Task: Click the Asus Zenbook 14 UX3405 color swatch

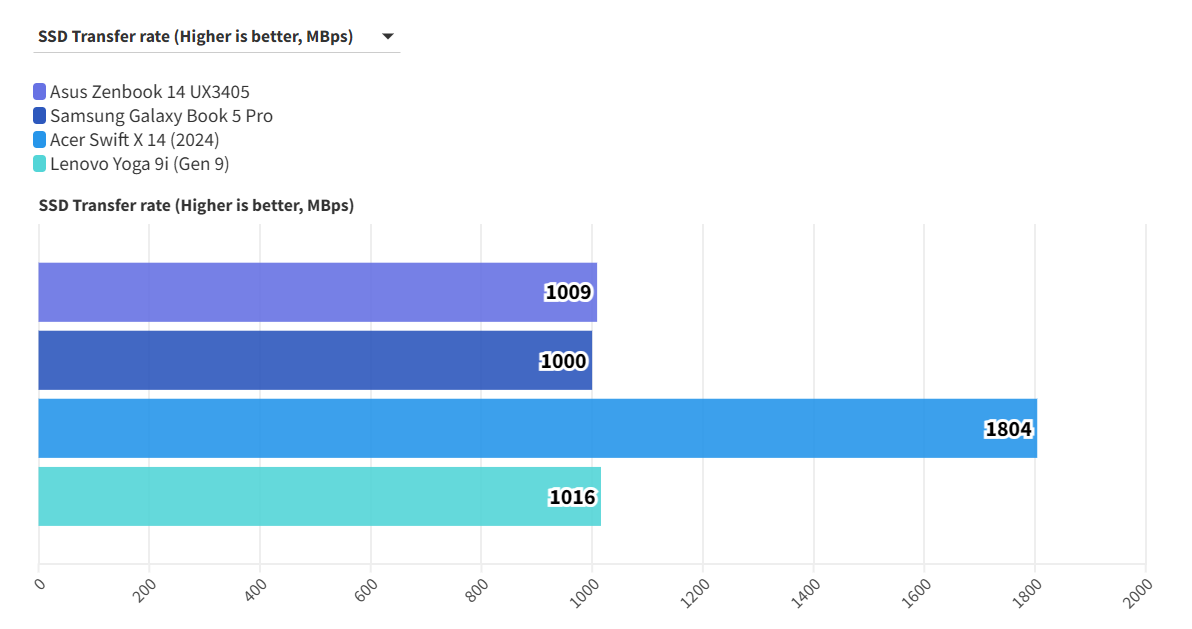Action: click(x=40, y=92)
